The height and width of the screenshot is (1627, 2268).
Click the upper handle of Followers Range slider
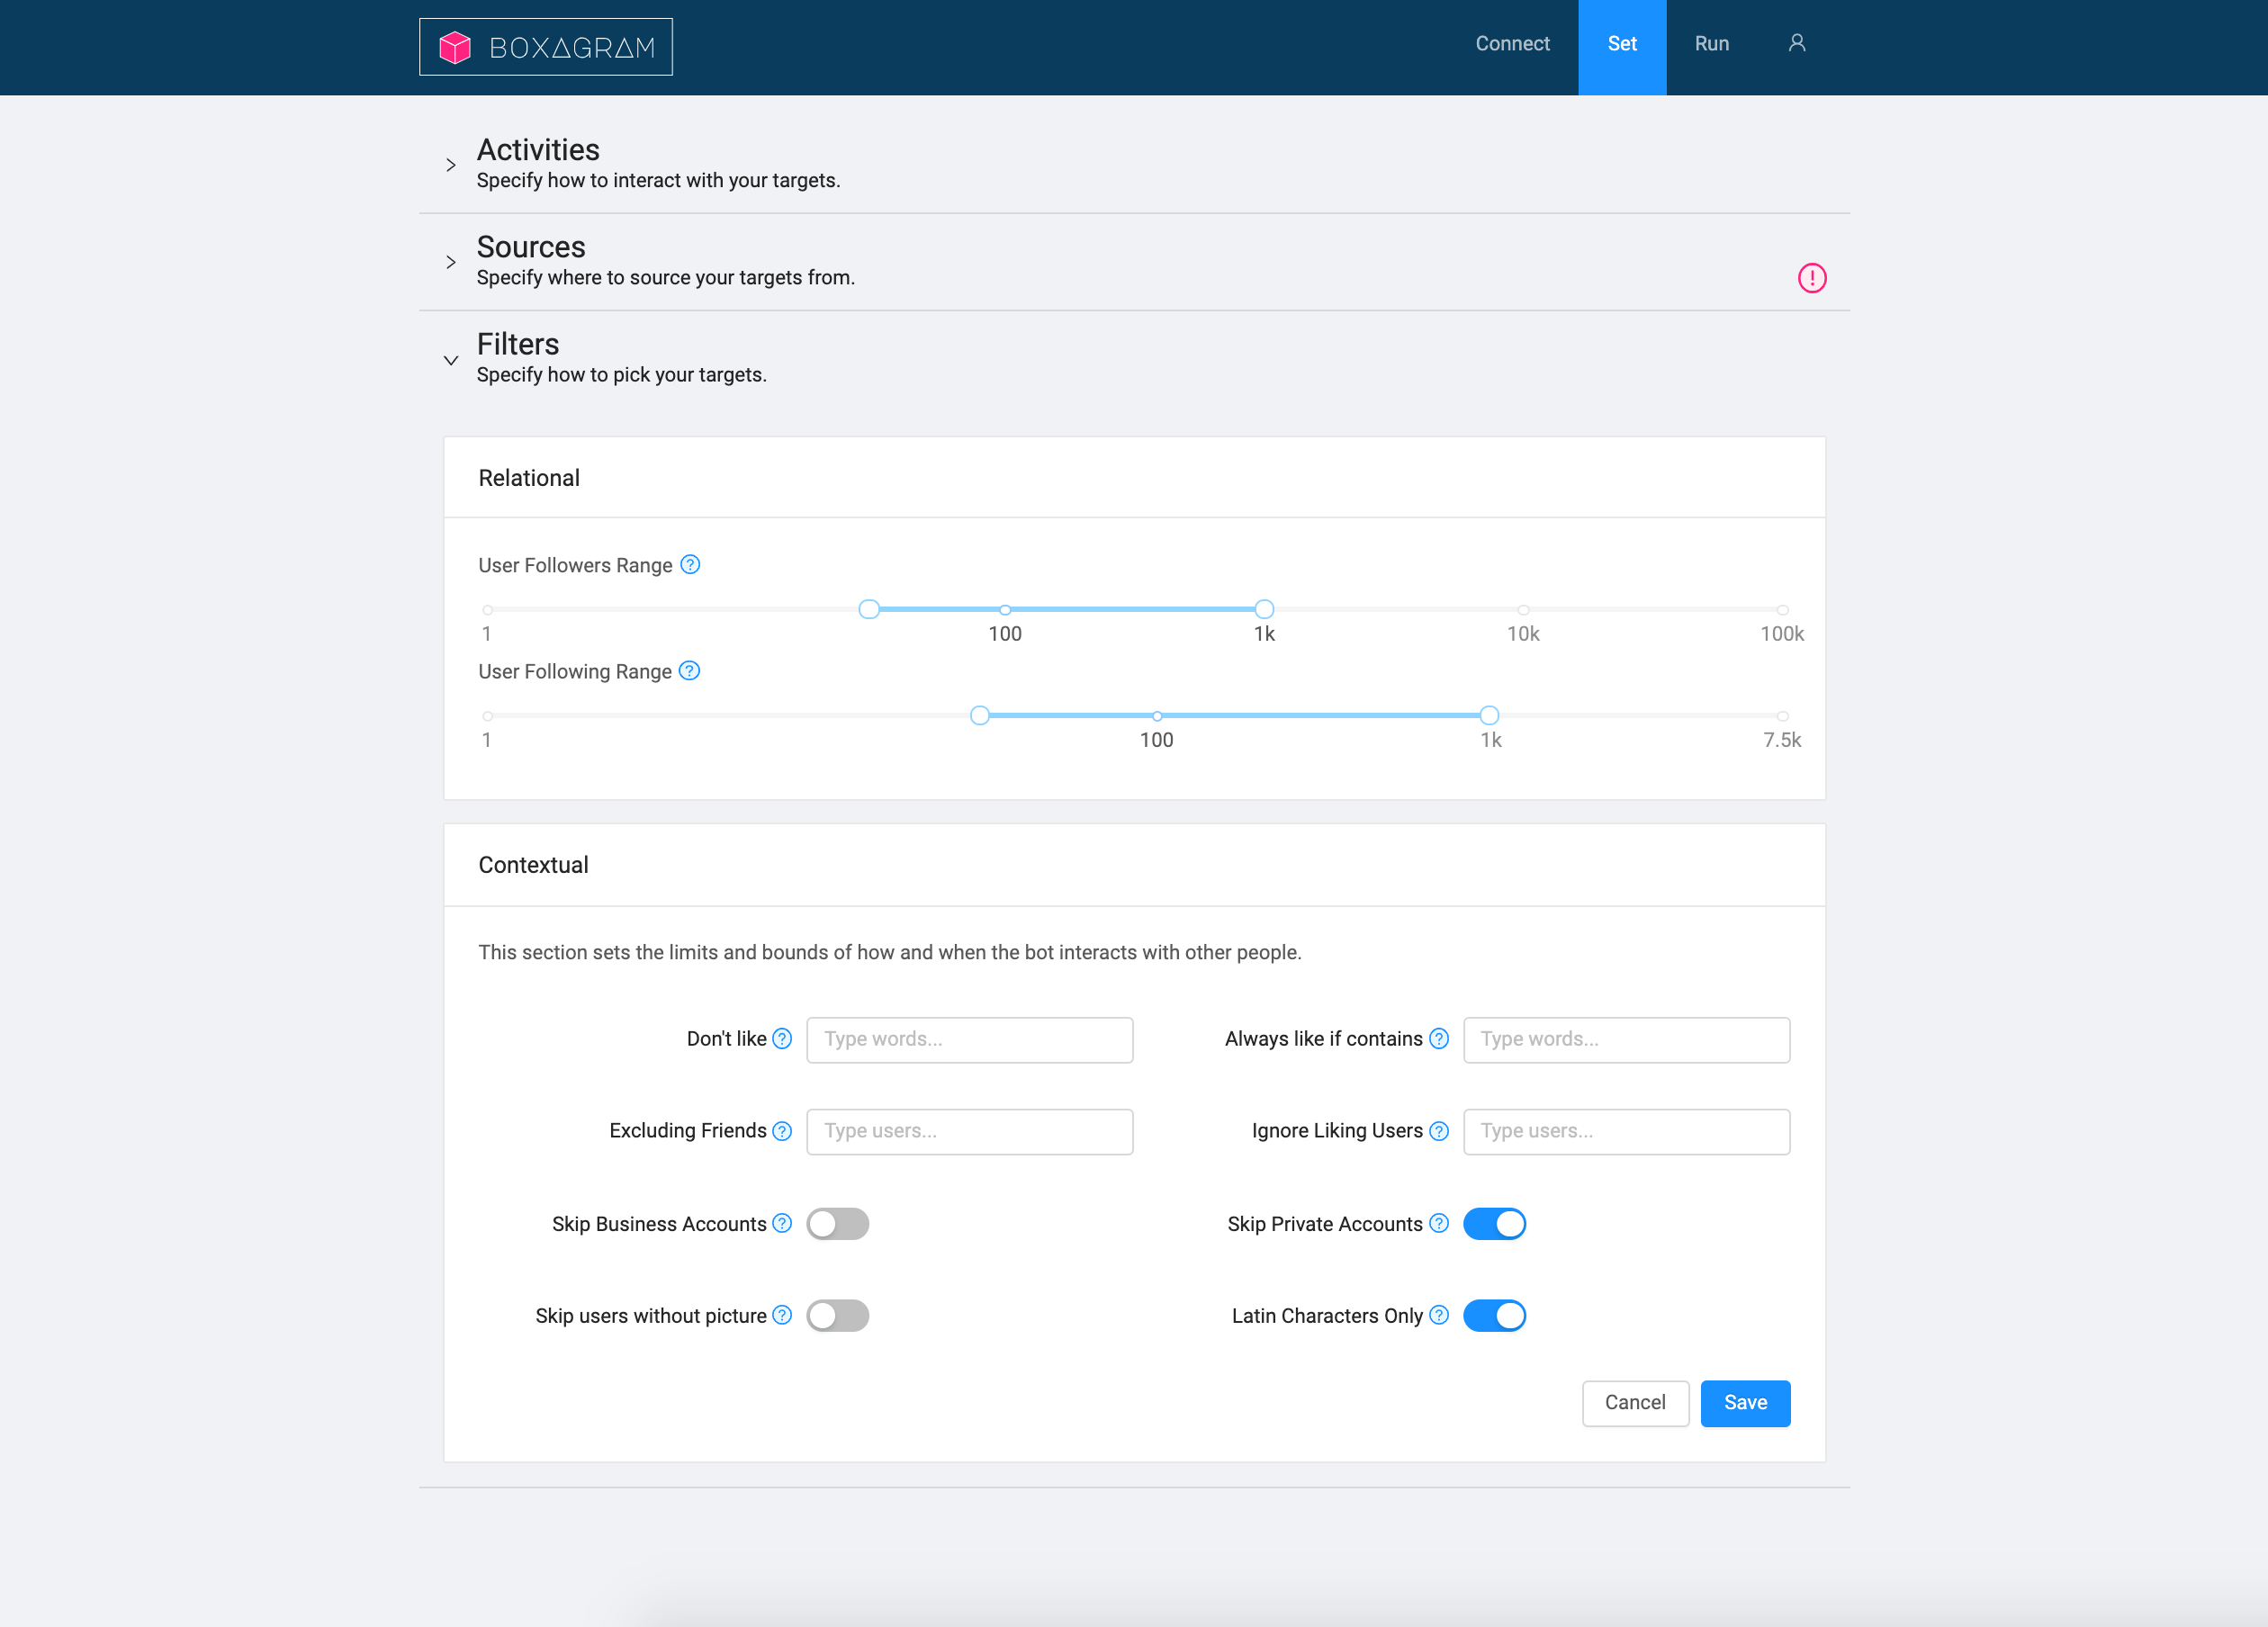pos(1264,609)
